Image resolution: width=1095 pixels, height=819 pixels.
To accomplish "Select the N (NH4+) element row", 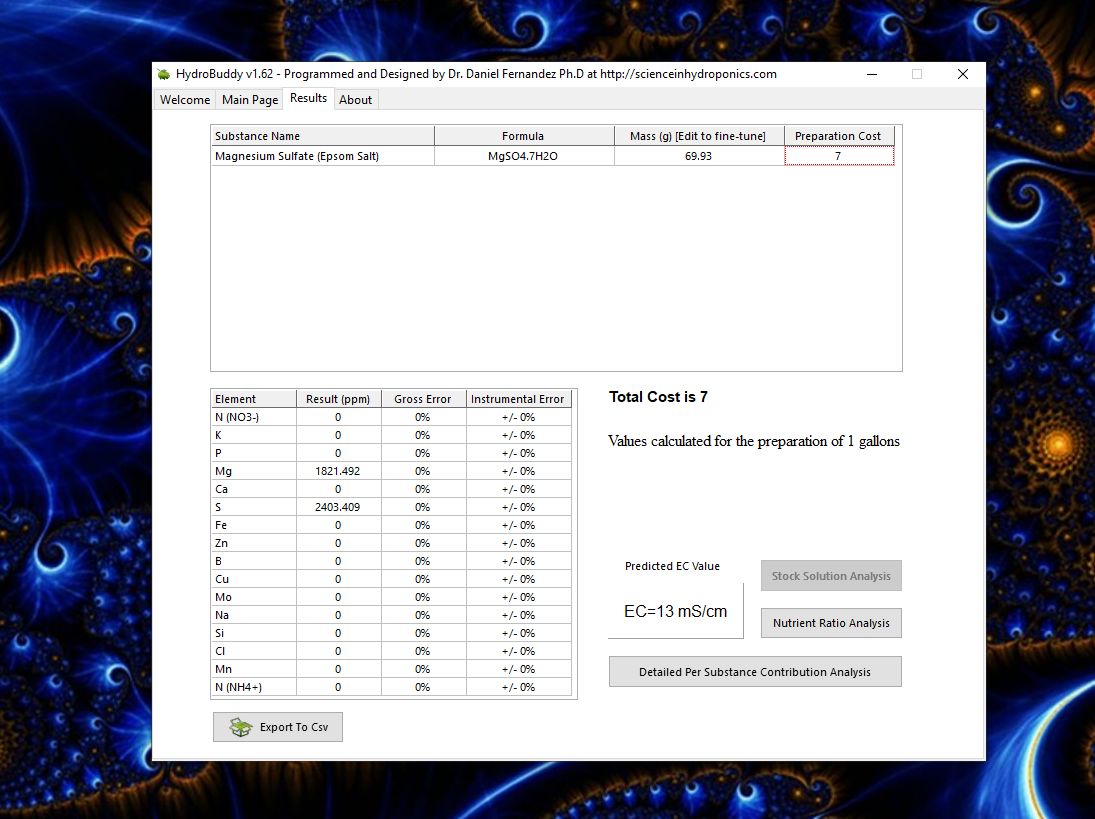I will pos(391,687).
